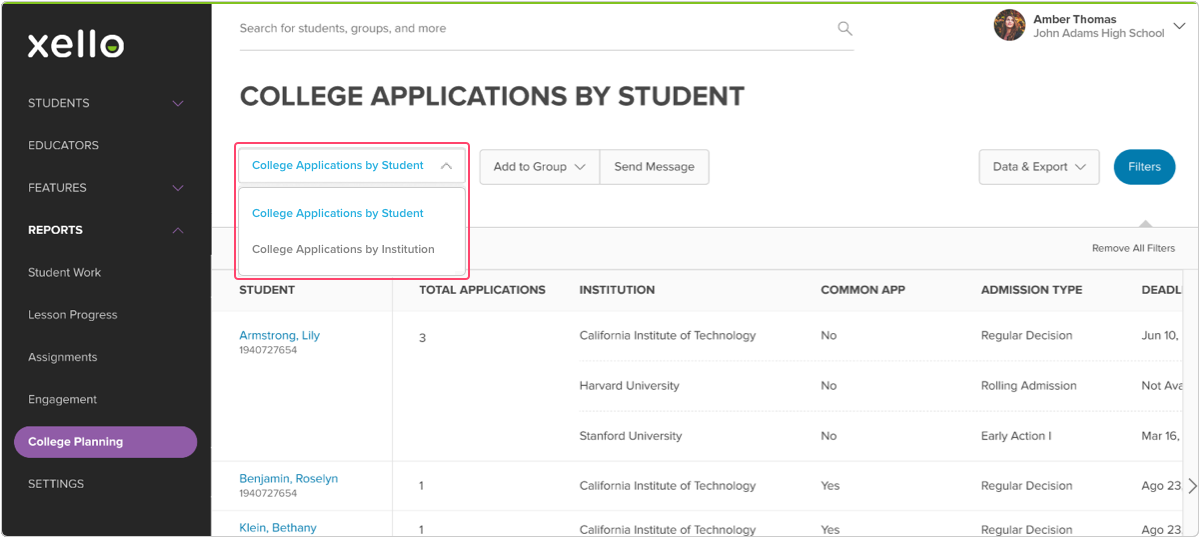
Task: Click Armstrong's California Institute of Technology cell
Action: coord(667,336)
